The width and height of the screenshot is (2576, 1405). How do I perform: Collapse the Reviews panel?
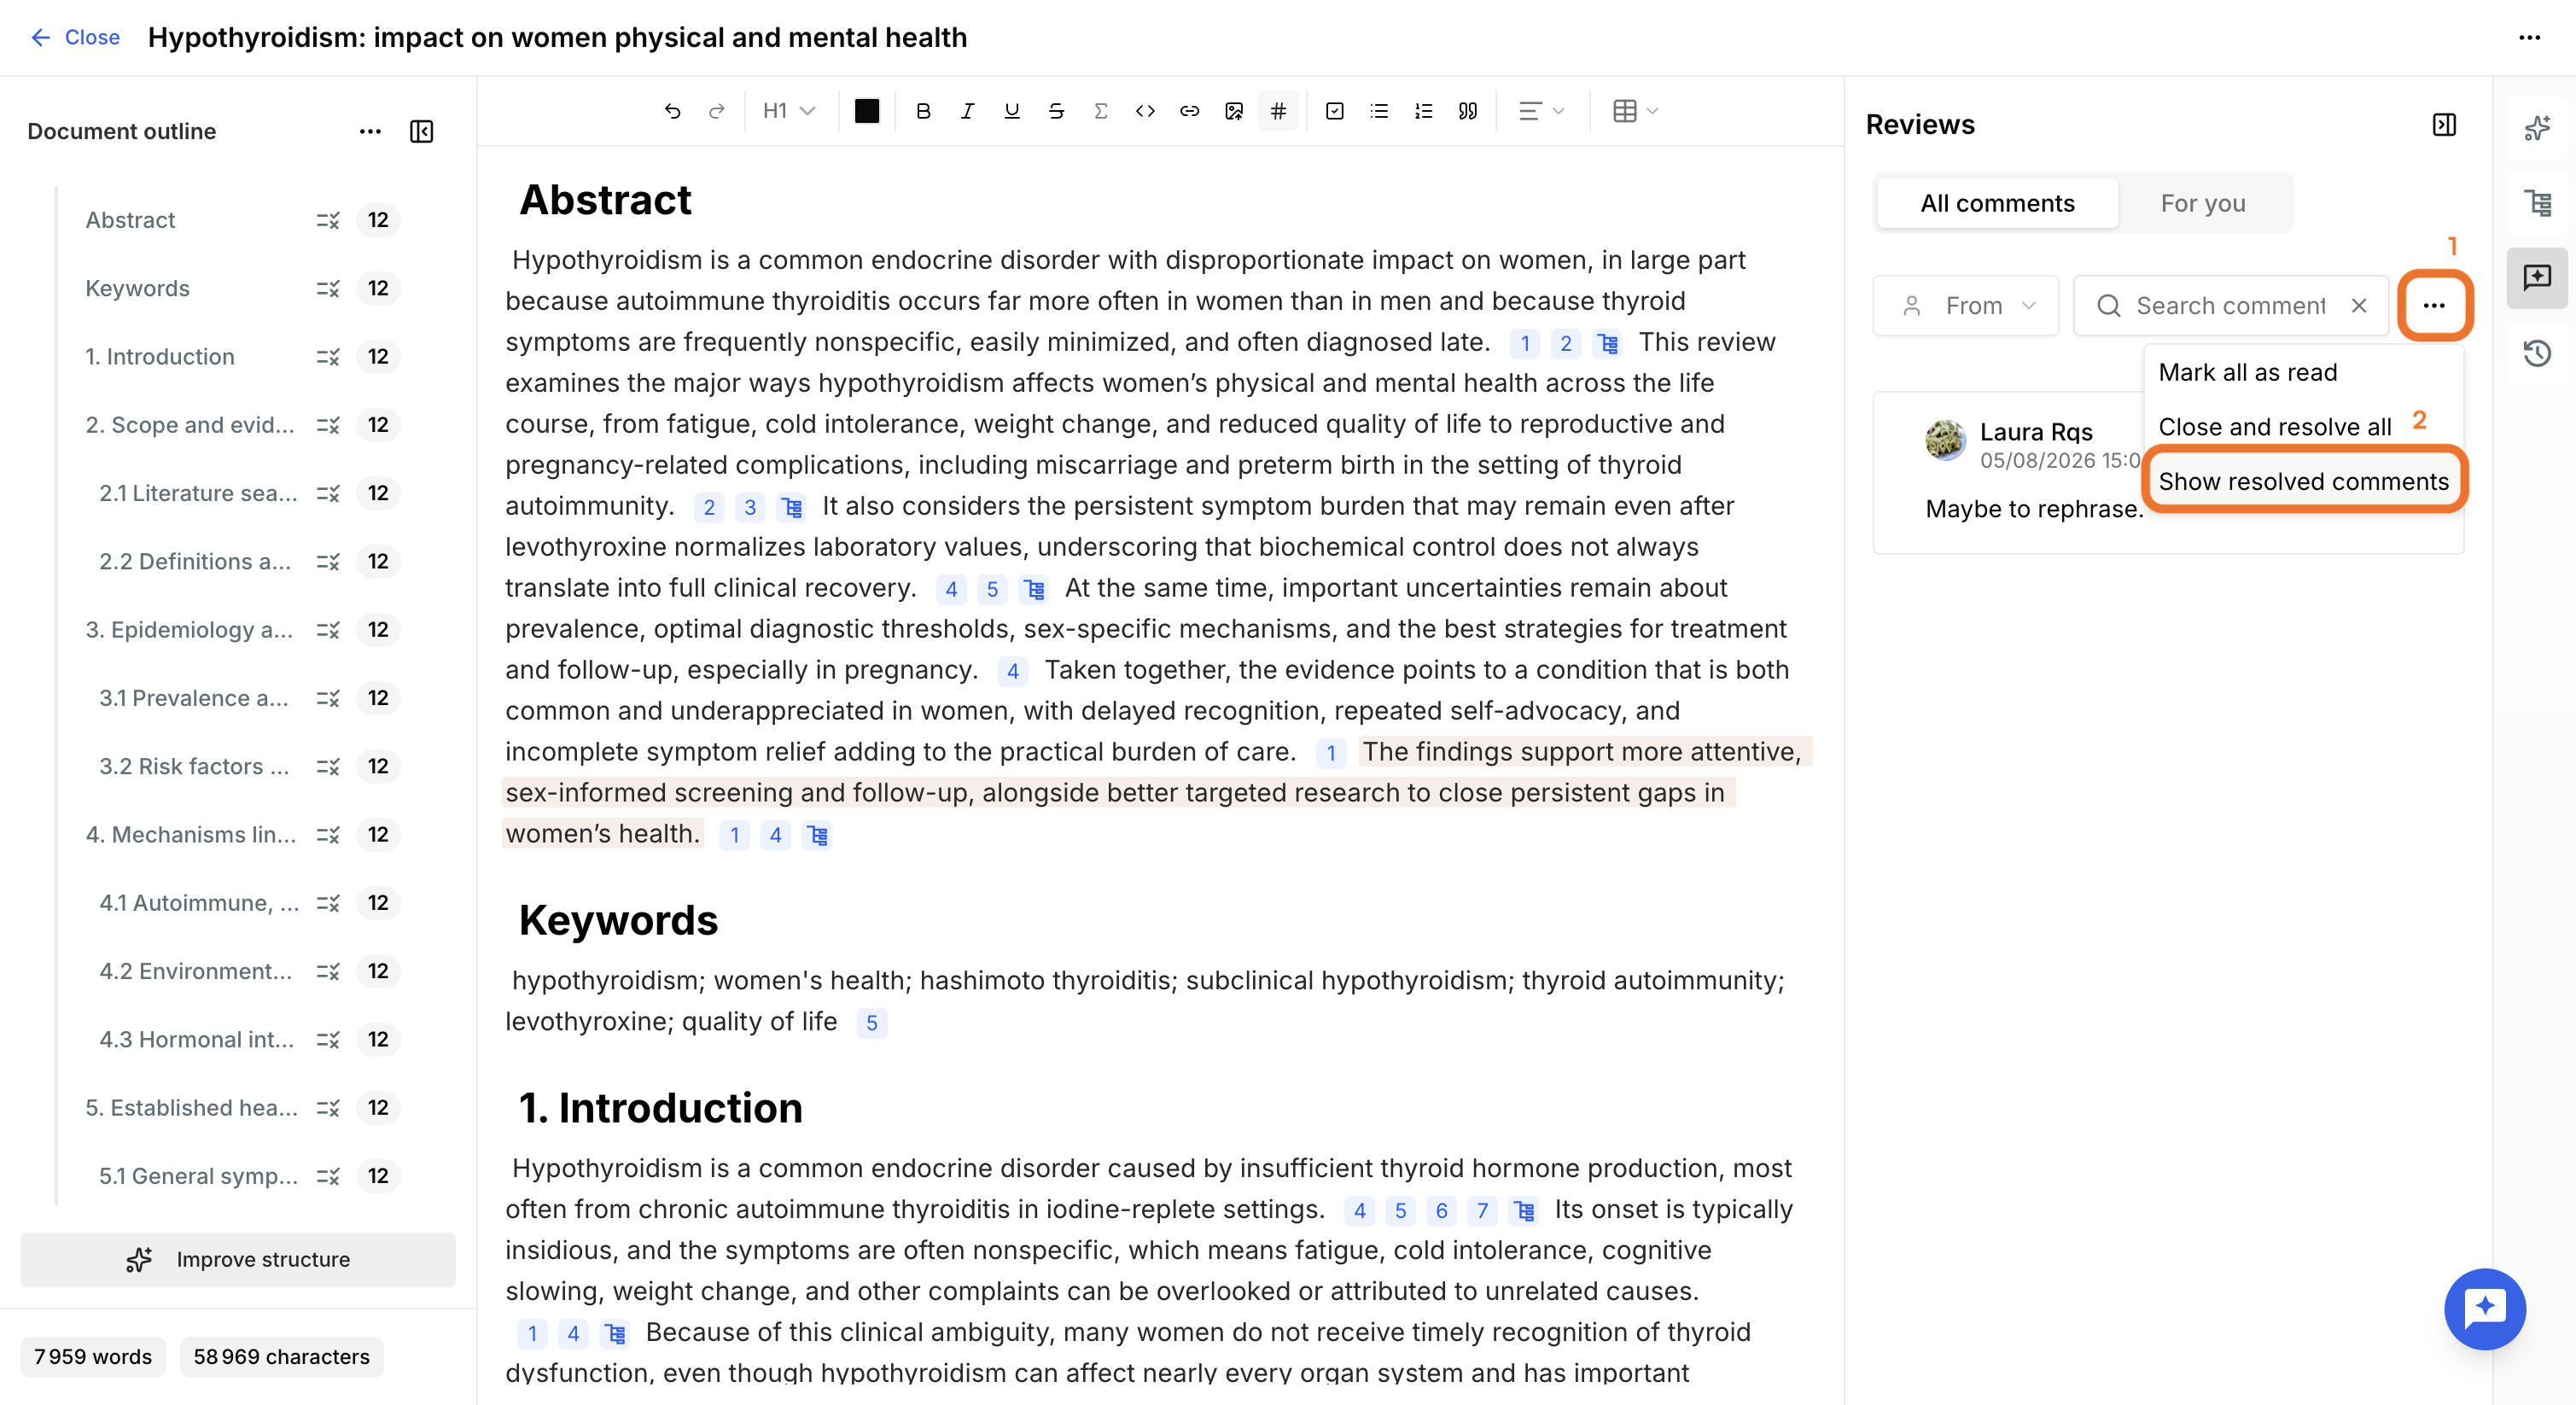[x=2444, y=125]
